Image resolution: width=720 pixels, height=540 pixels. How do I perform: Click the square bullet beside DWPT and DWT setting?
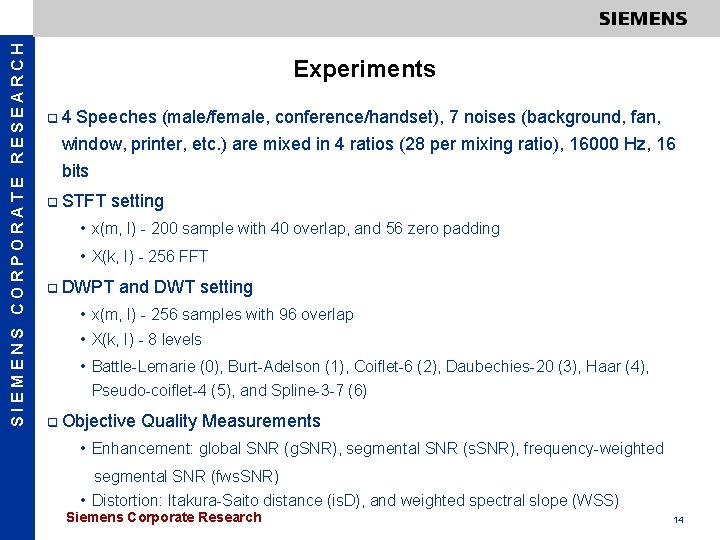[53, 288]
